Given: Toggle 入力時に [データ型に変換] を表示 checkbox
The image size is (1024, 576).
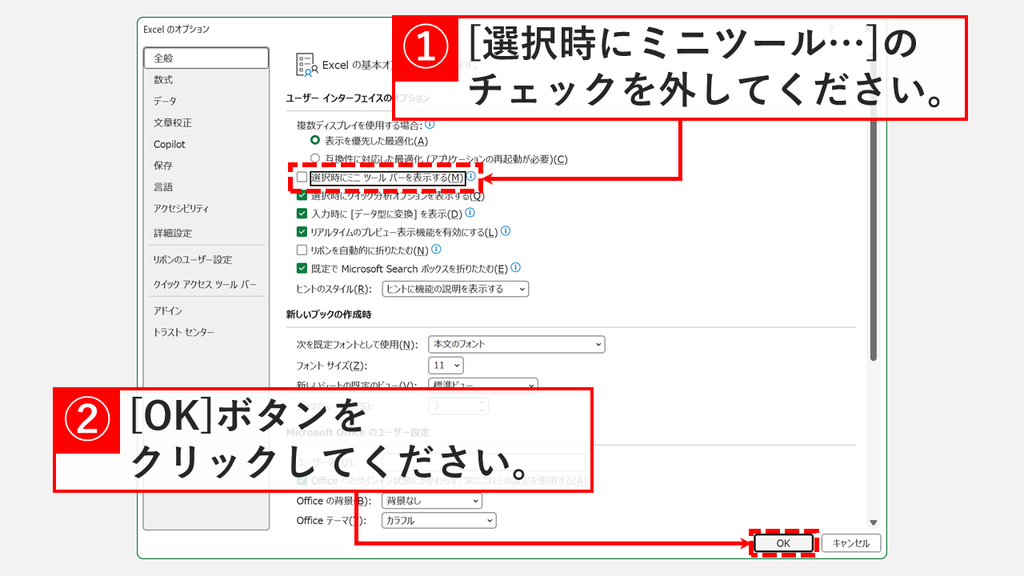Looking at the screenshot, I should click(x=302, y=214).
